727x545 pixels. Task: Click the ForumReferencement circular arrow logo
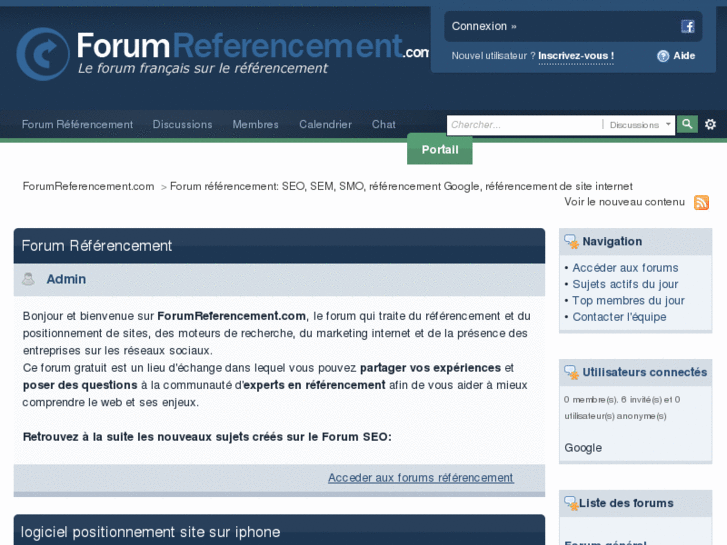(x=43, y=54)
